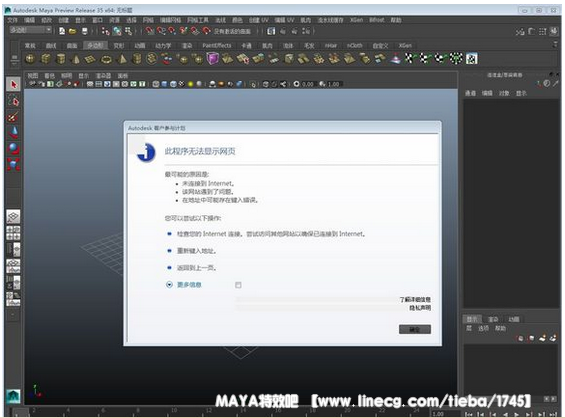Pick the Scale tool icon
Viewport: 565px width, 418px height.
coord(13,164)
